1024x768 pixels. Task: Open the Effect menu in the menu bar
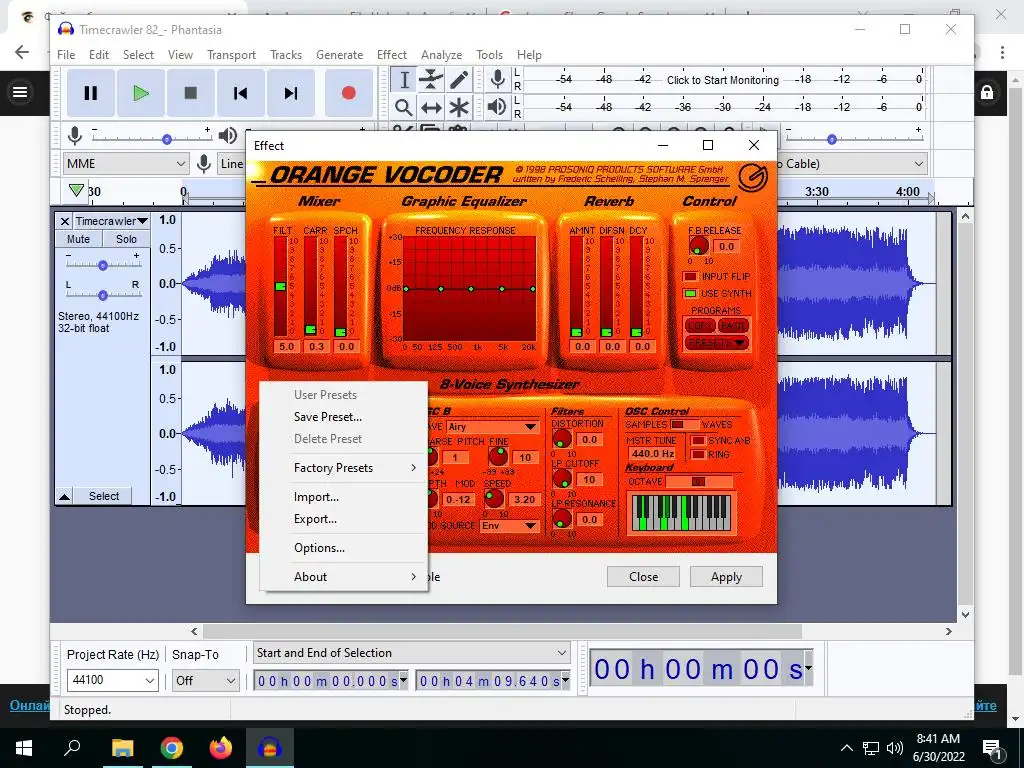point(392,55)
